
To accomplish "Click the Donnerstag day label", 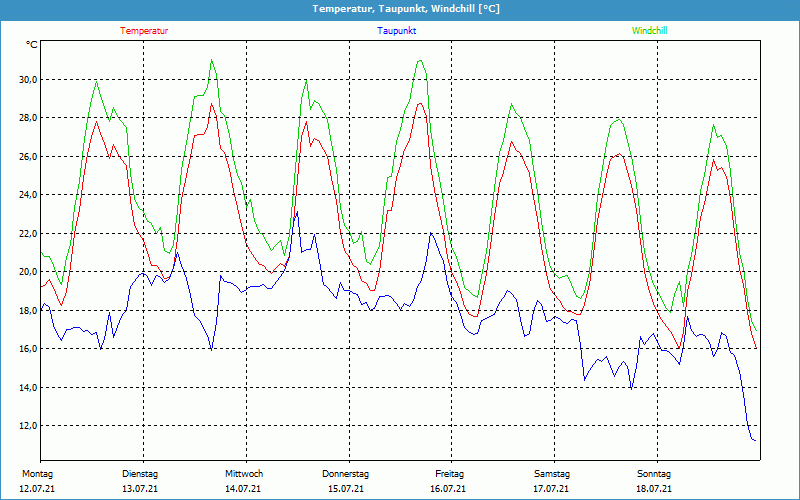I will (x=345, y=474).
